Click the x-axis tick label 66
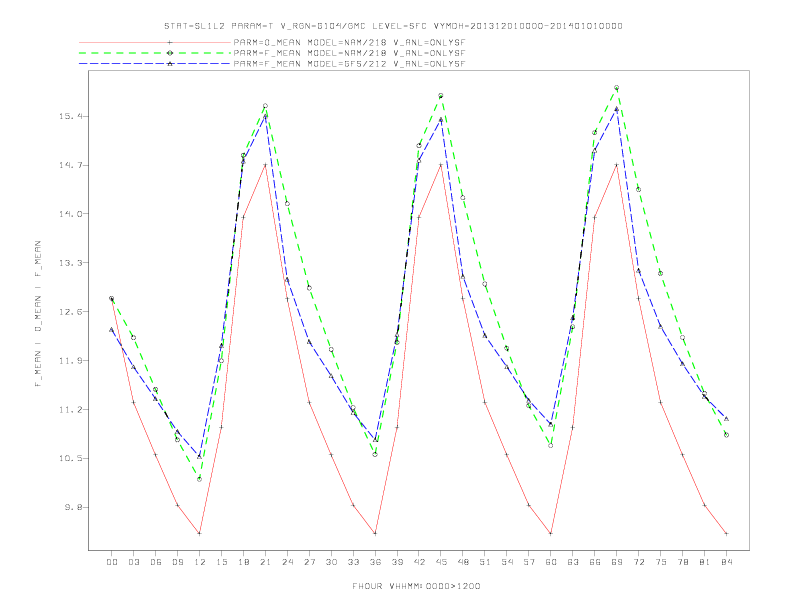 click(595, 562)
